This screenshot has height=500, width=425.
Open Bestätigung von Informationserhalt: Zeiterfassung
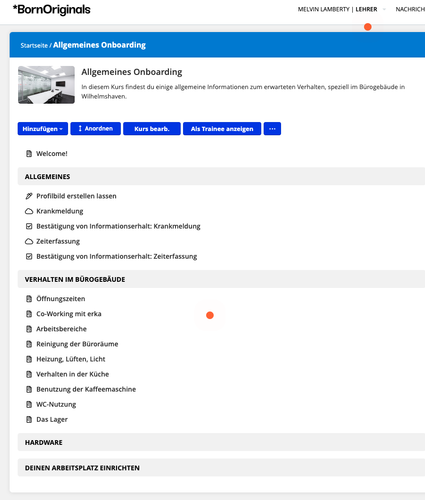point(117,256)
